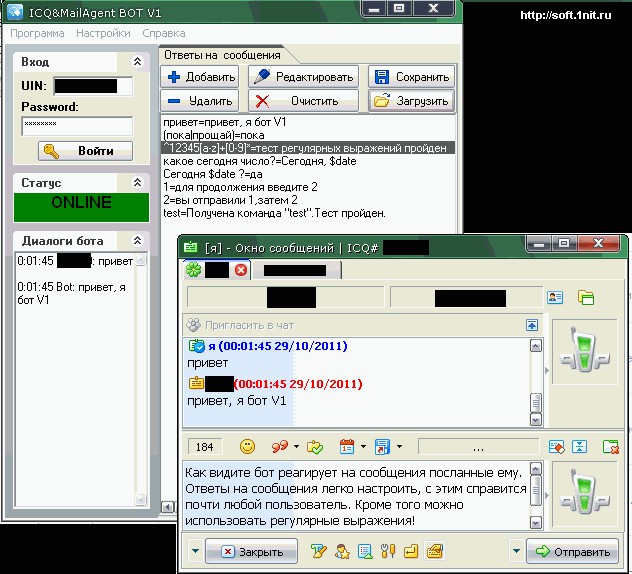
Task: Open the dropdown arrow left of Закрыть
Action: point(195,551)
